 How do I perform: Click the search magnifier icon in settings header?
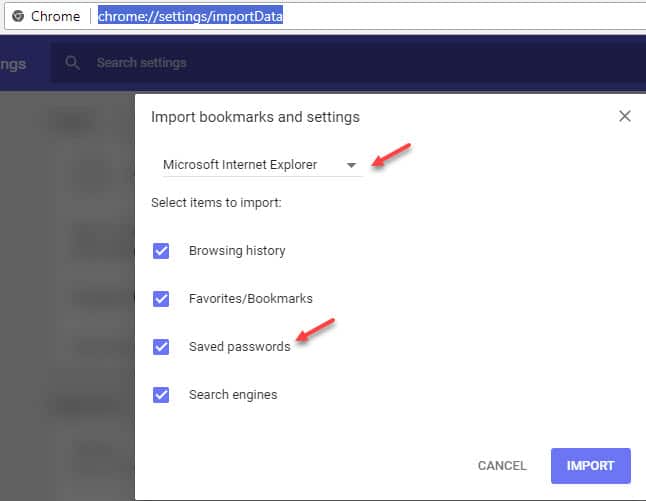[73, 63]
